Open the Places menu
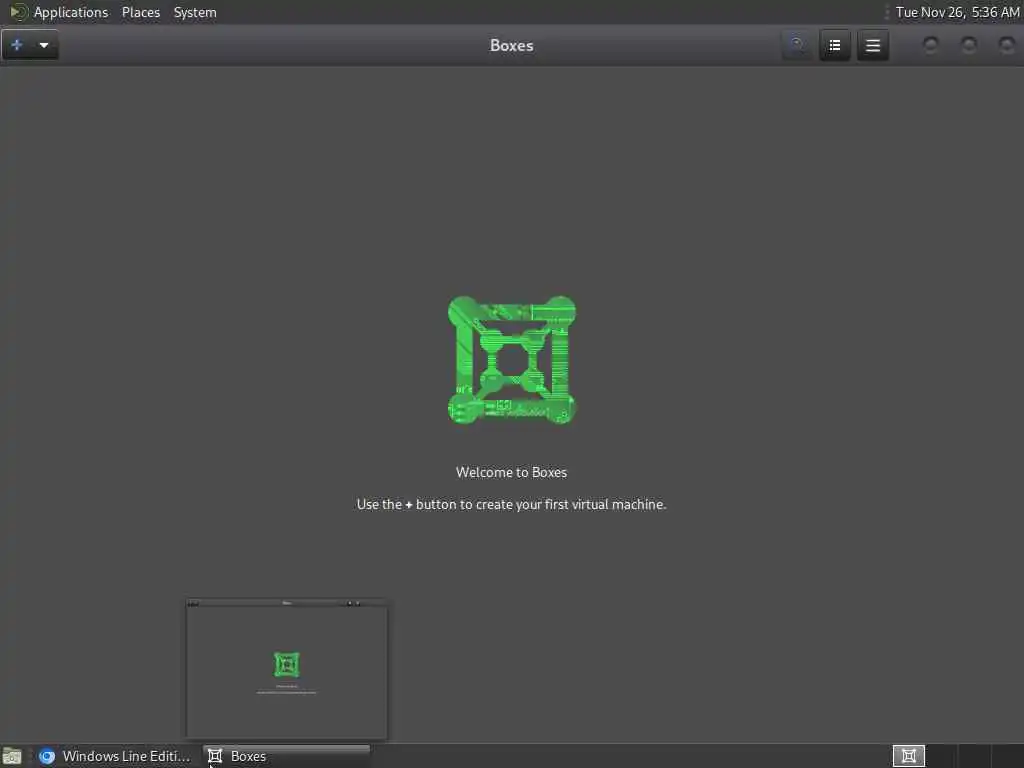 click(140, 12)
